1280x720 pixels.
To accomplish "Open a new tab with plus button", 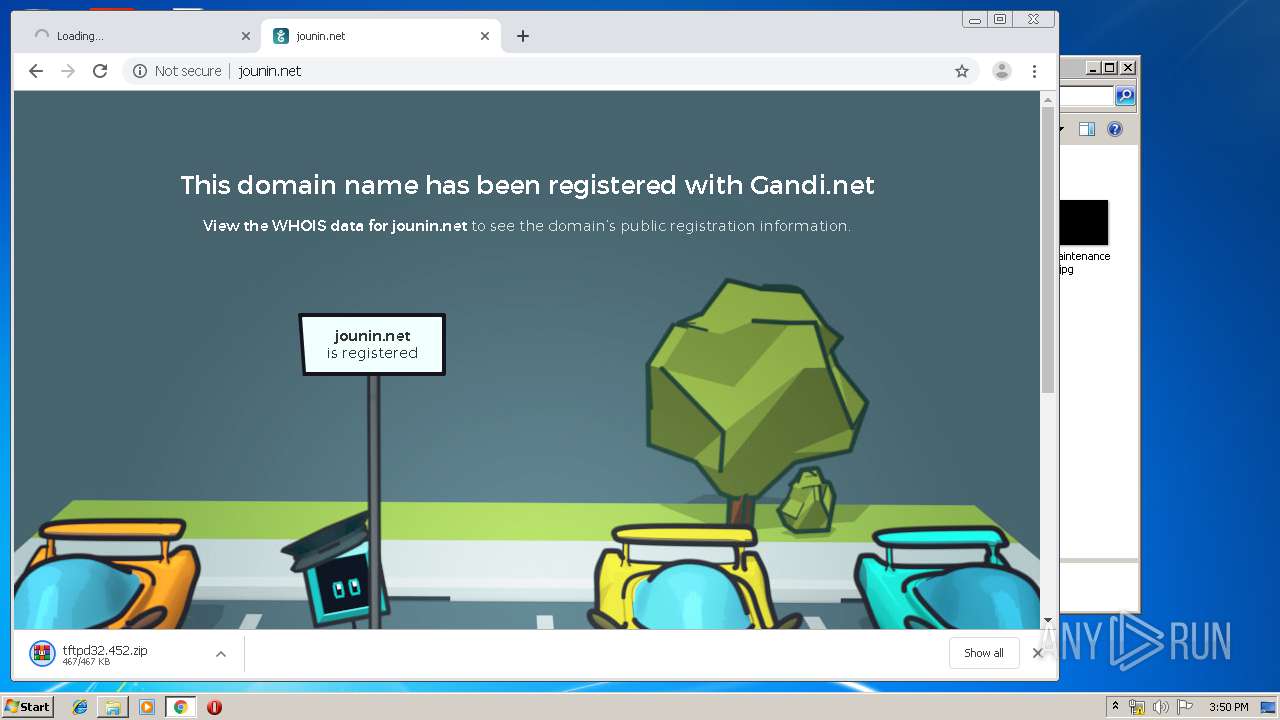I will (x=522, y=36).
